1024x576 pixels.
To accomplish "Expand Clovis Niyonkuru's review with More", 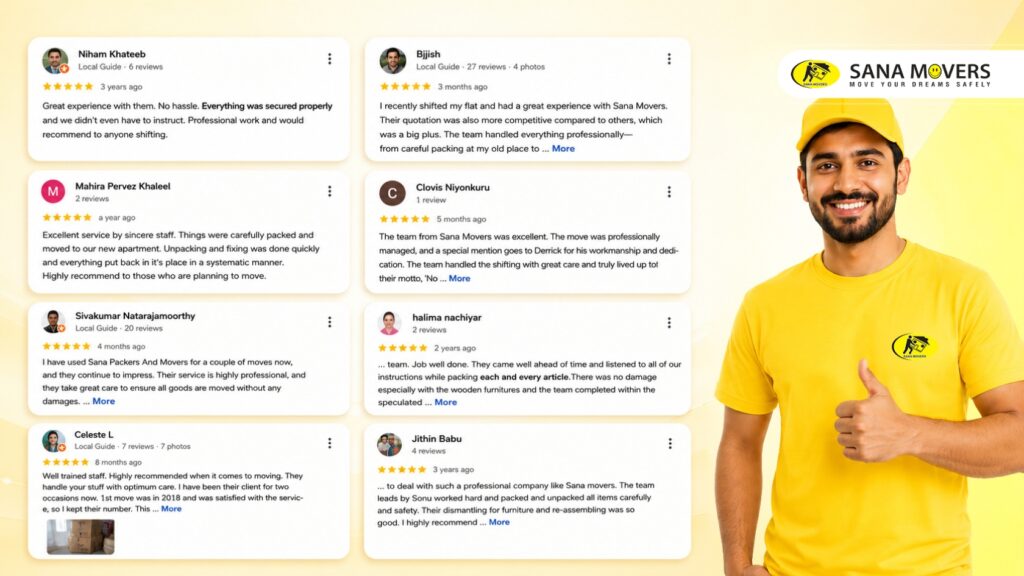I will point(459,278).
